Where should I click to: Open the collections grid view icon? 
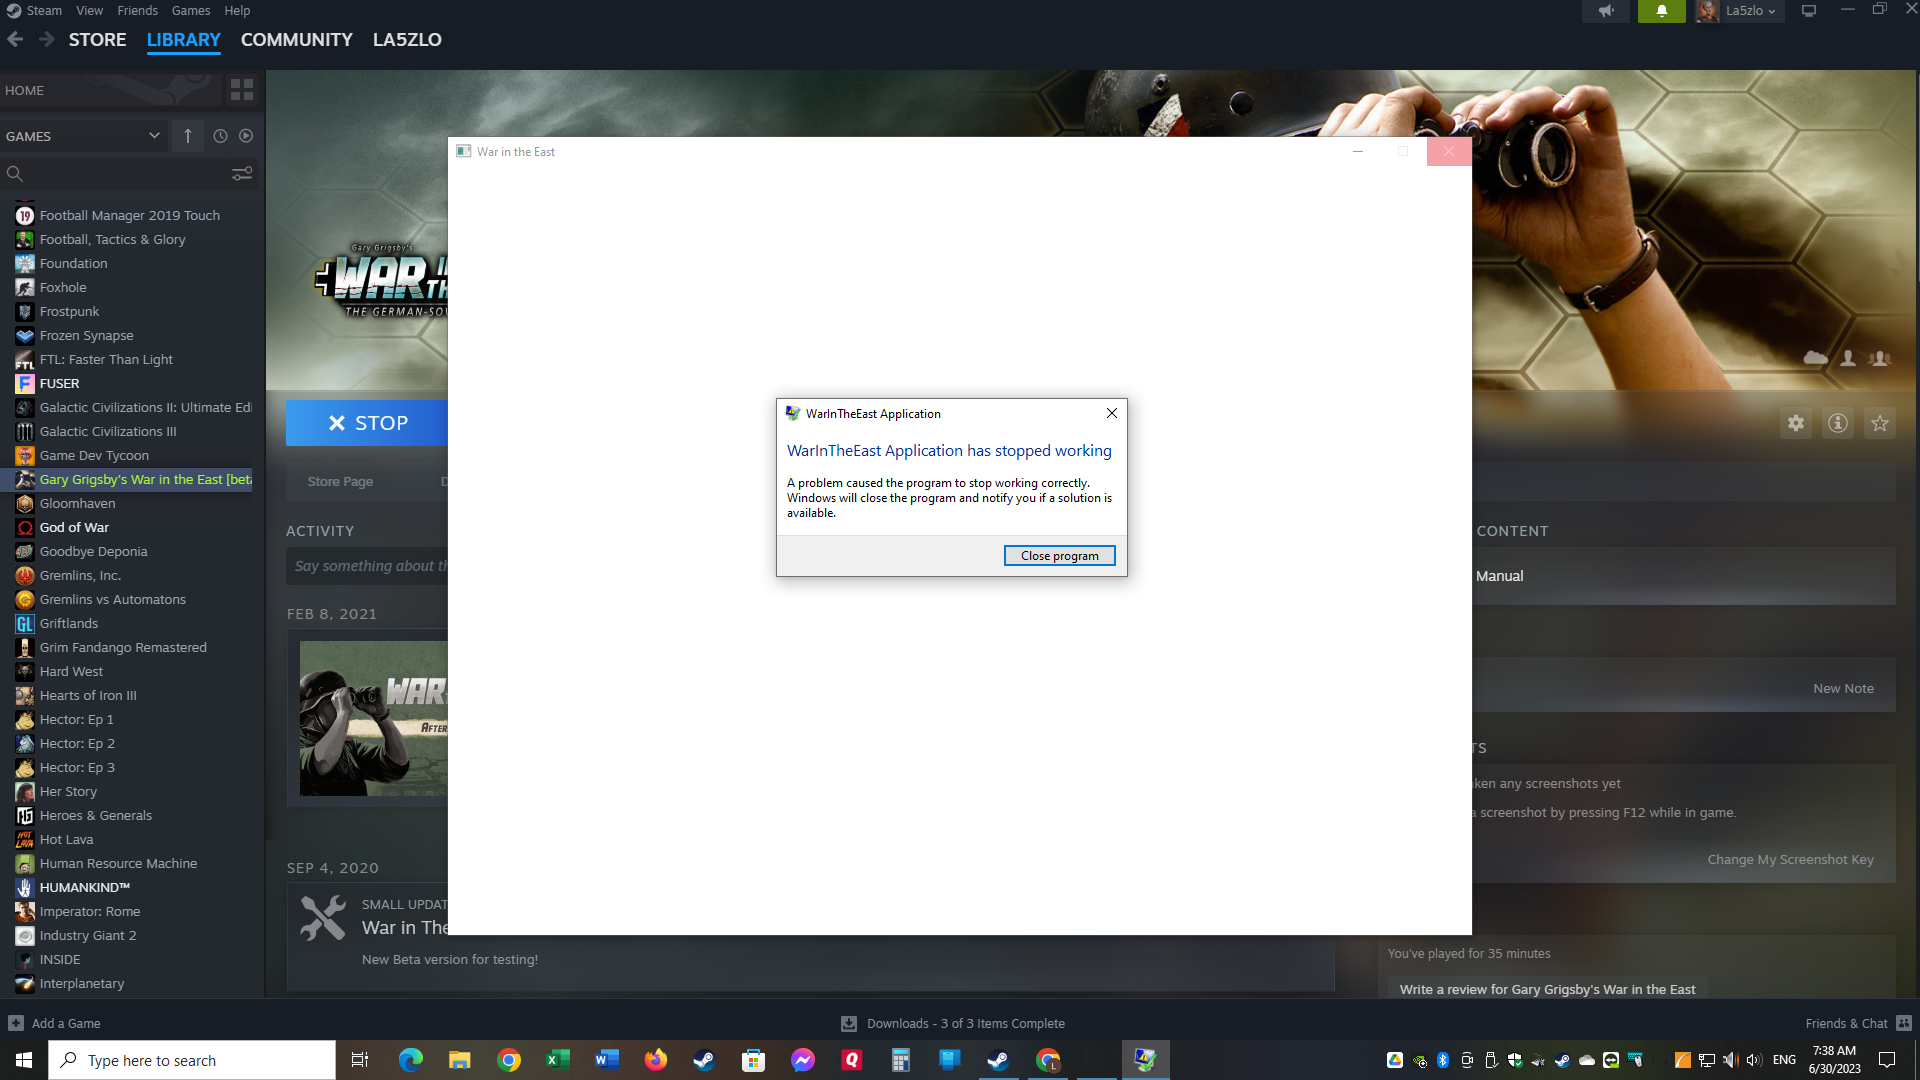pyautogui.click(x=242, y=90)
